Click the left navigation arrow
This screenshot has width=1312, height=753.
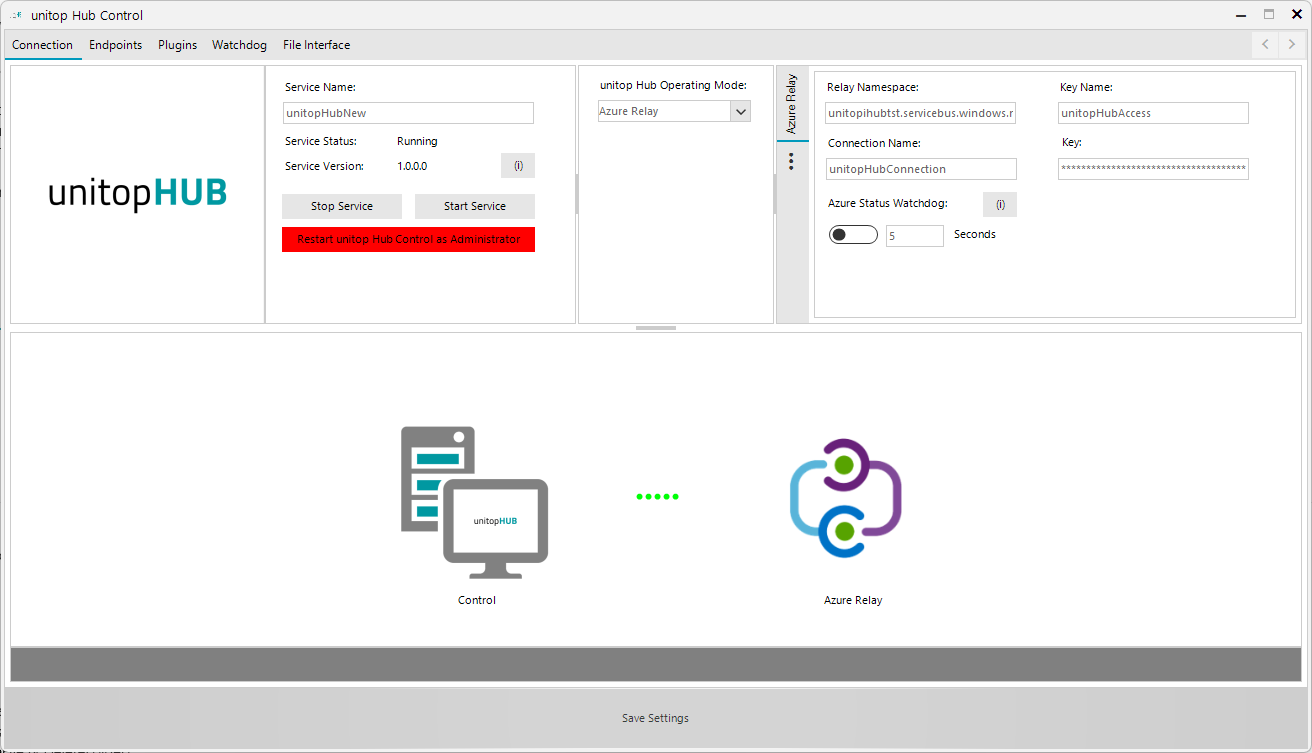1265,44
